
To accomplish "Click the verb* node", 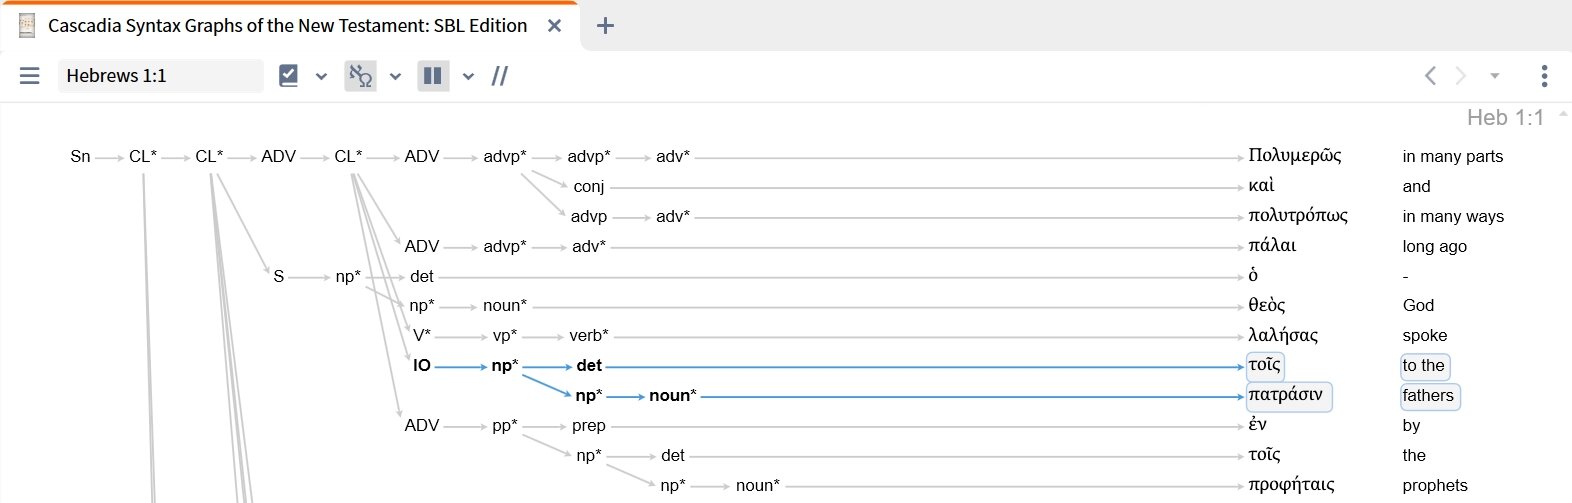I will (589, 336).
